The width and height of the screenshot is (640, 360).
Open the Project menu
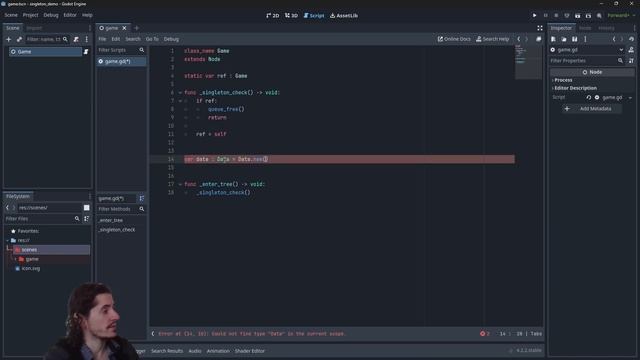[x=31, y=15]
